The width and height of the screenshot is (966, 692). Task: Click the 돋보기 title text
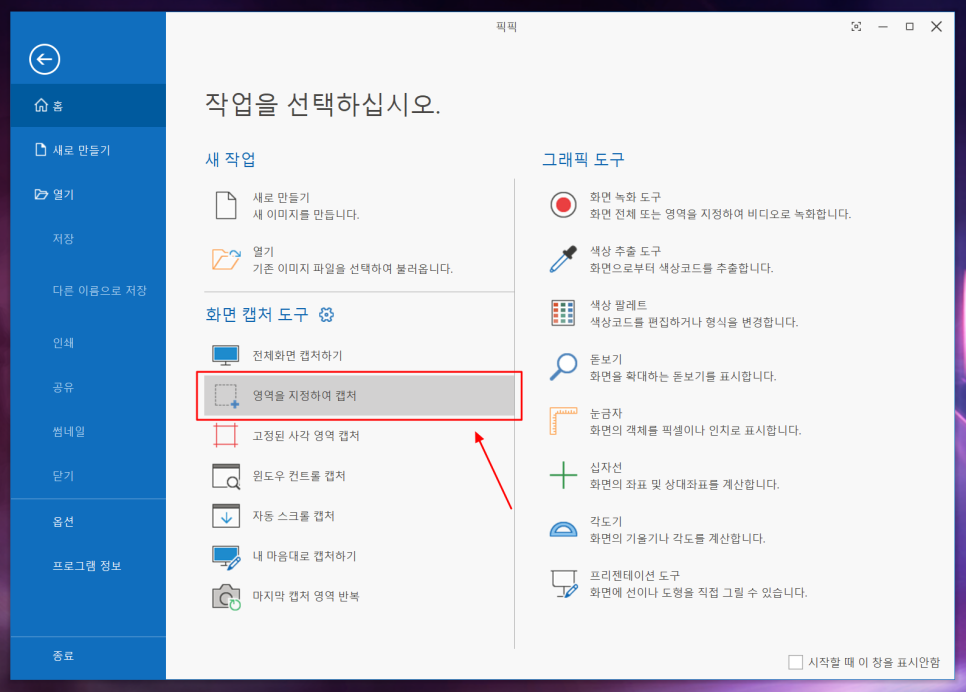click(606, 359)
